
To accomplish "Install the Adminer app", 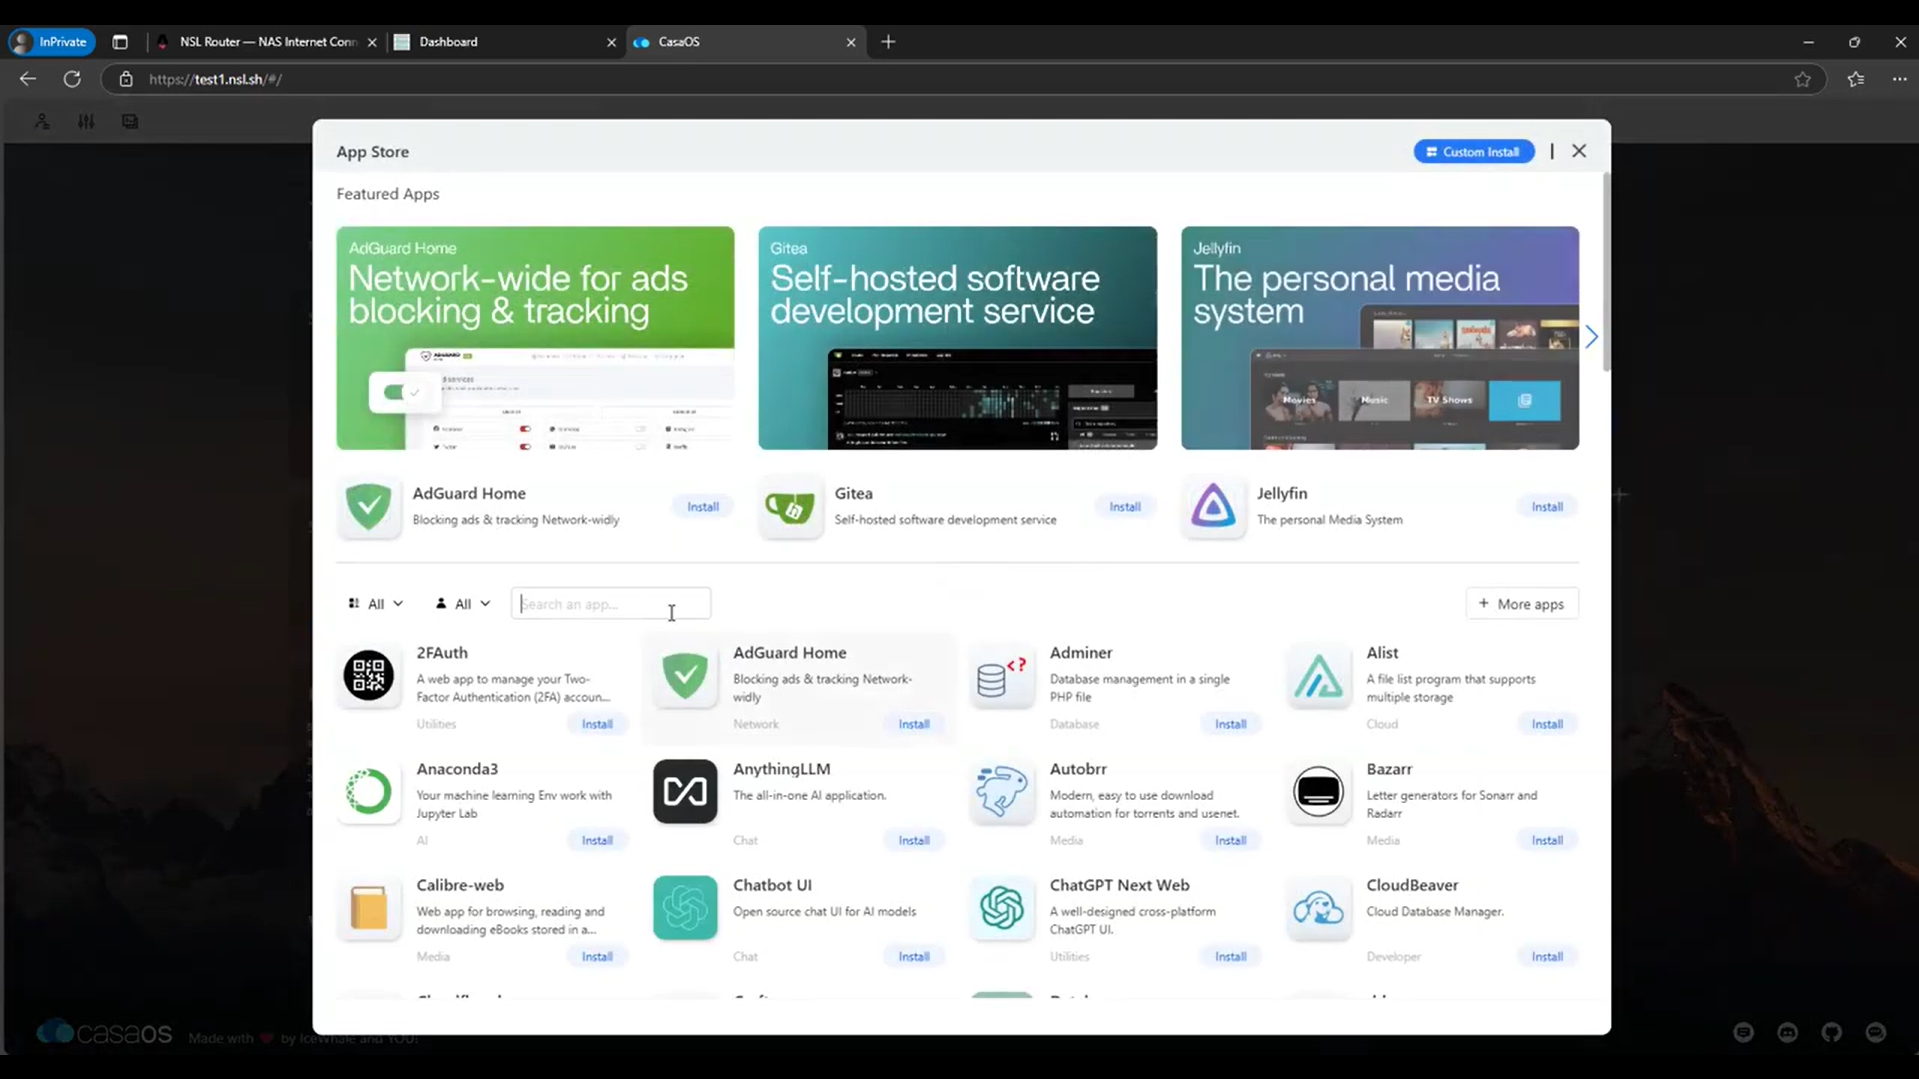I will 1230,724.
